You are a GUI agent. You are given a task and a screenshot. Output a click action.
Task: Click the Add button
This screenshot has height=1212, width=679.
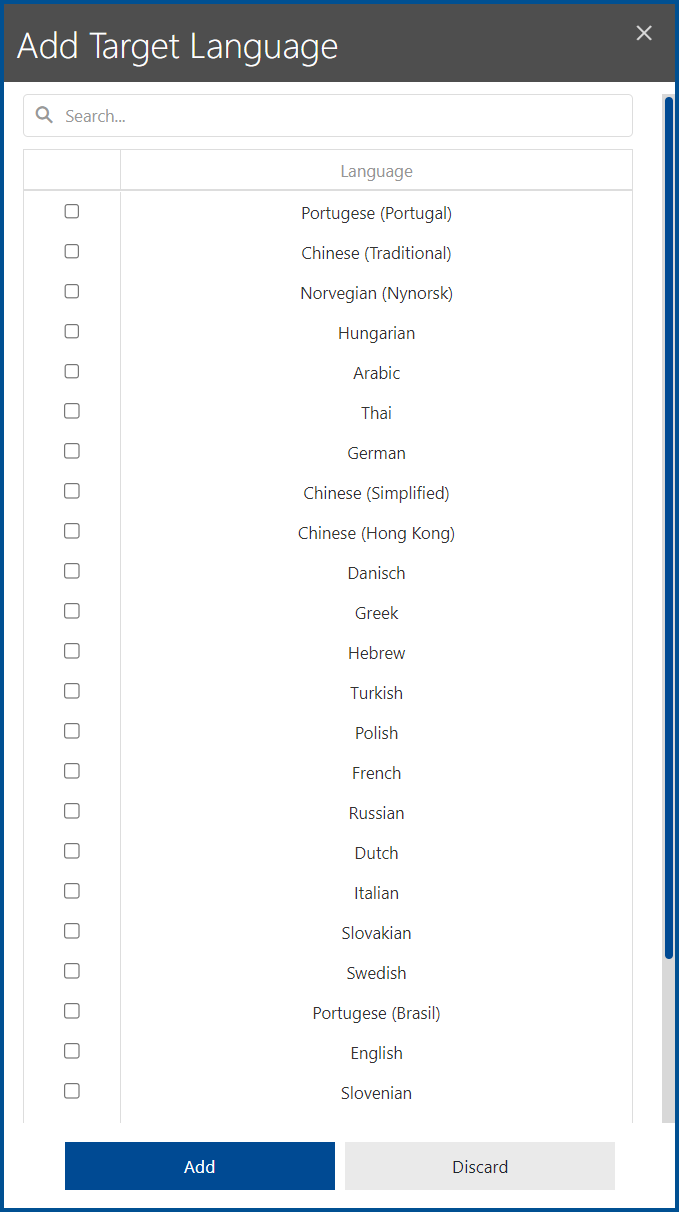click(199, 1166)
